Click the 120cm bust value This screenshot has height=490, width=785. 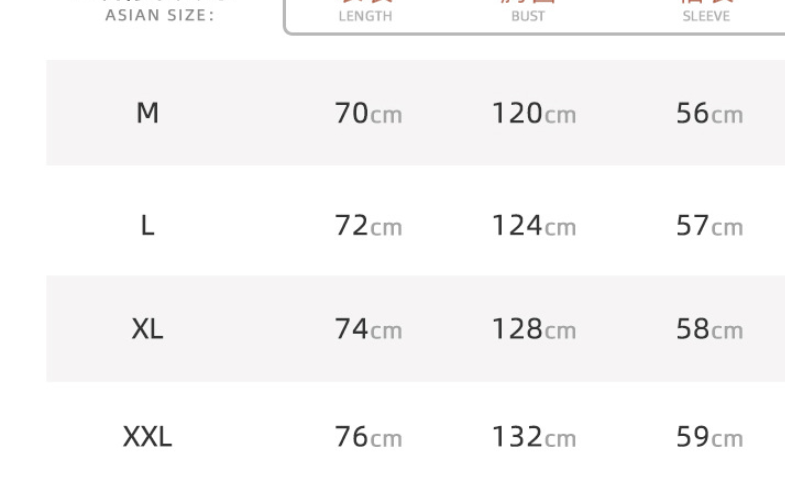(x=533, y=114)
